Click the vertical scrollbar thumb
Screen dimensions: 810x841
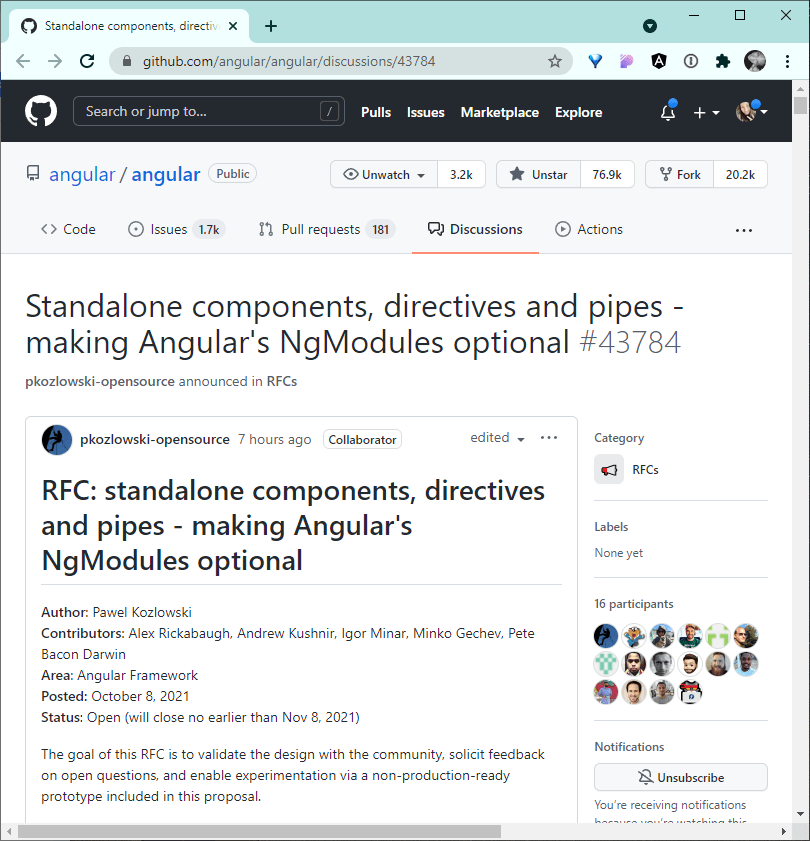[800, 105]
